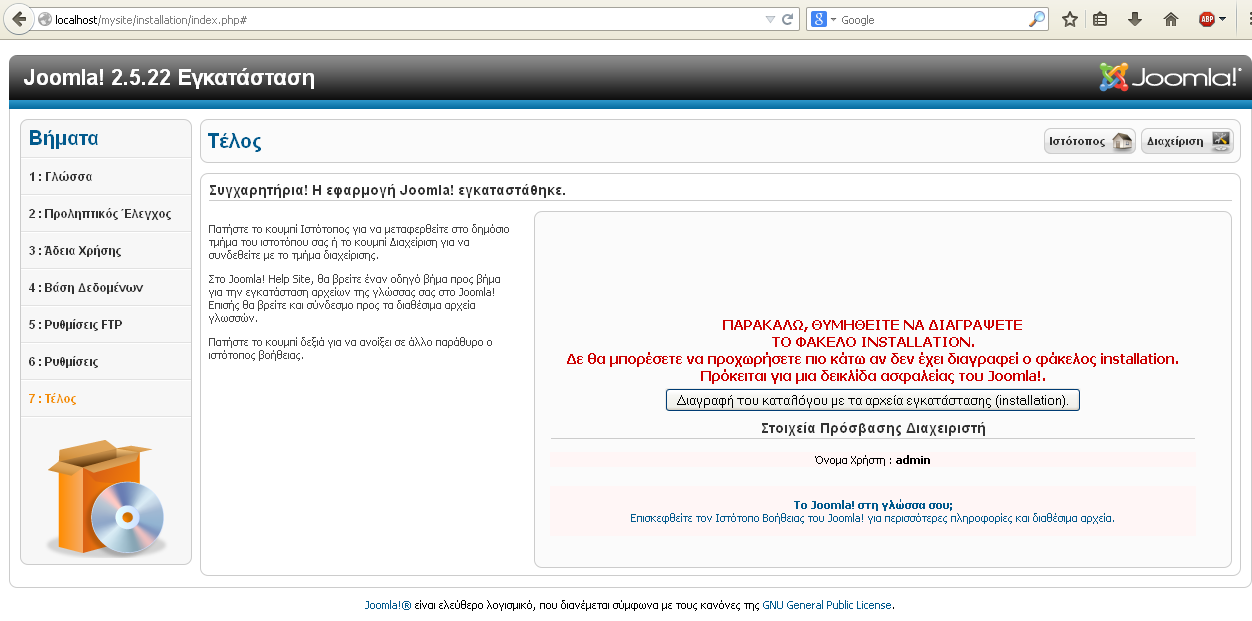Select step 5 : Ρυθμίσεις FTP
The image size is (1252, 621).
pos(106,325)
